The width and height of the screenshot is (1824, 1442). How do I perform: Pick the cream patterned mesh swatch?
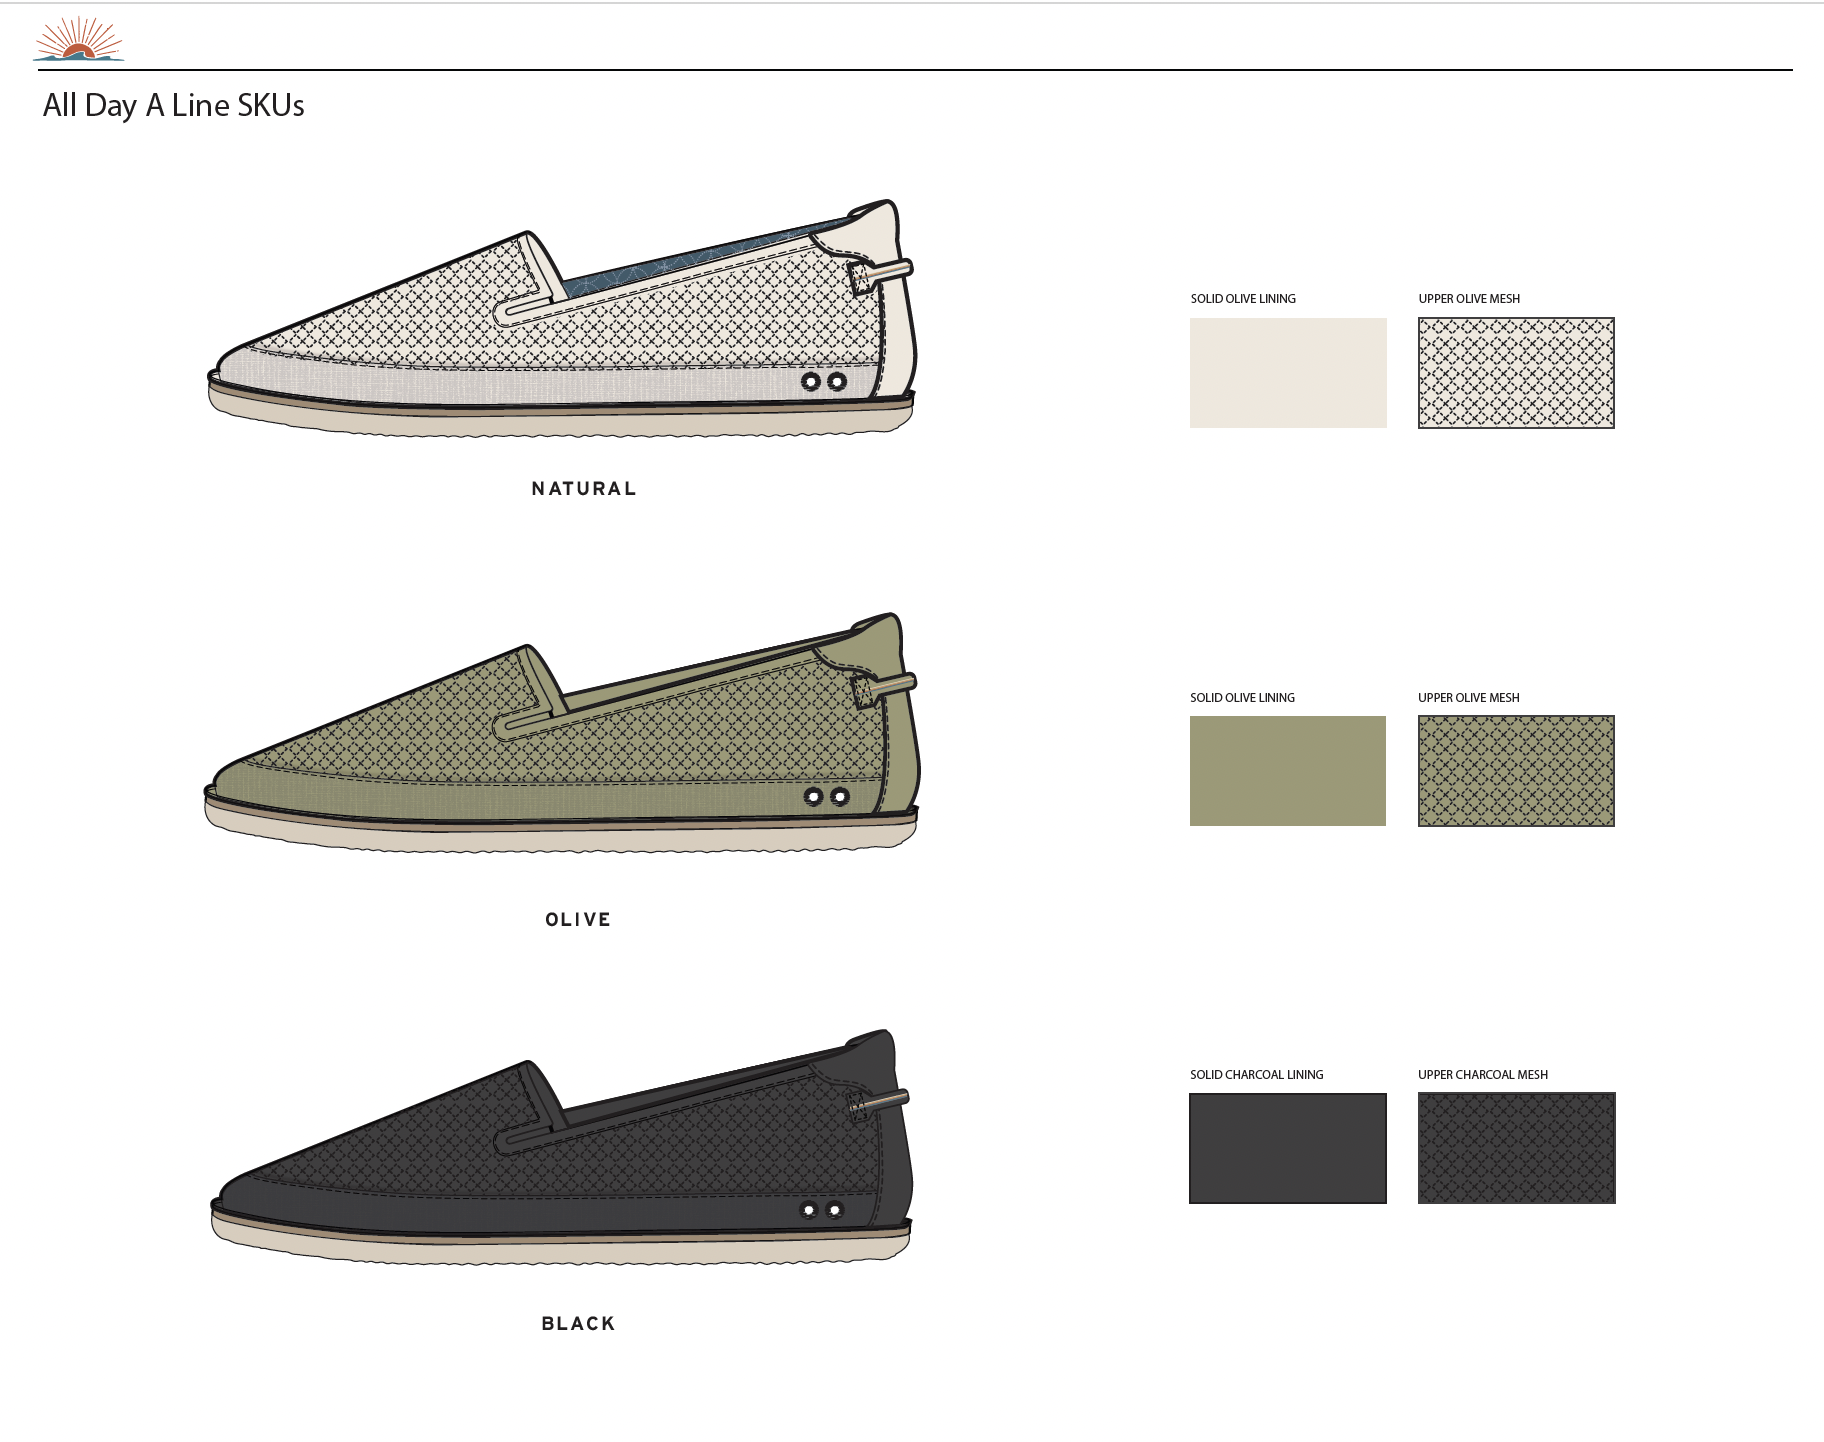(1516, 373)
